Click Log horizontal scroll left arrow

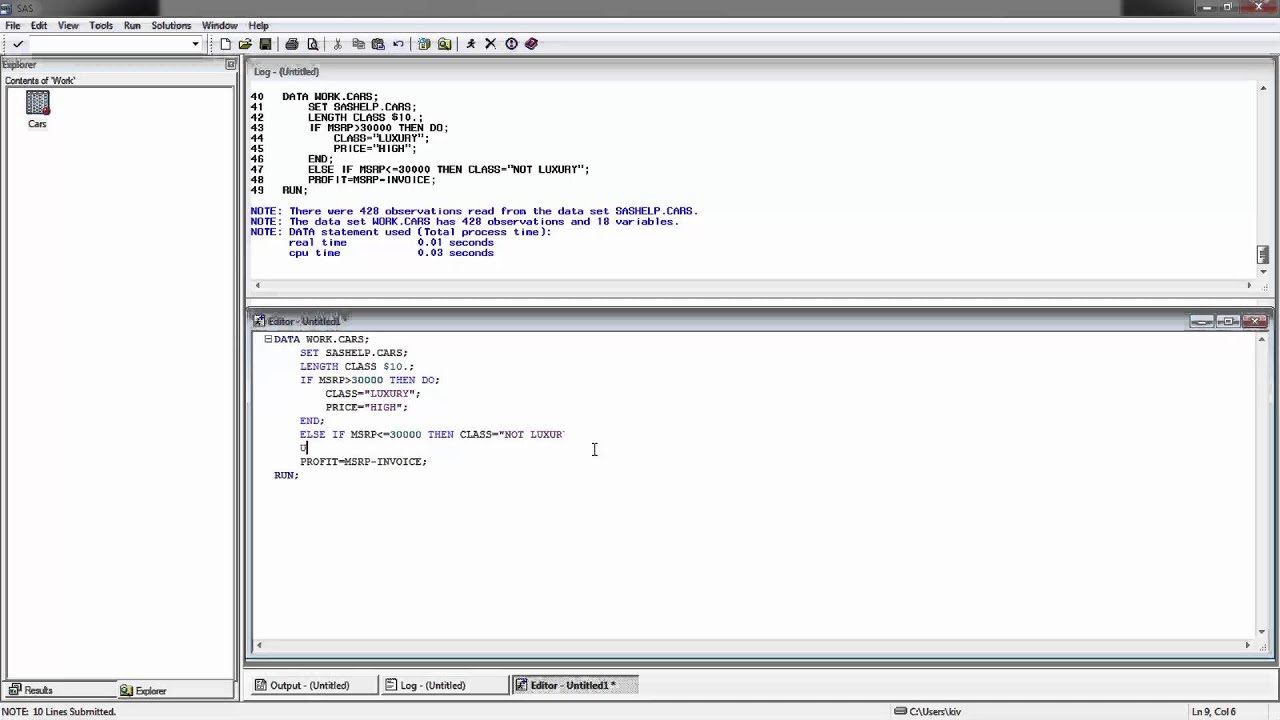click(257, 286)
